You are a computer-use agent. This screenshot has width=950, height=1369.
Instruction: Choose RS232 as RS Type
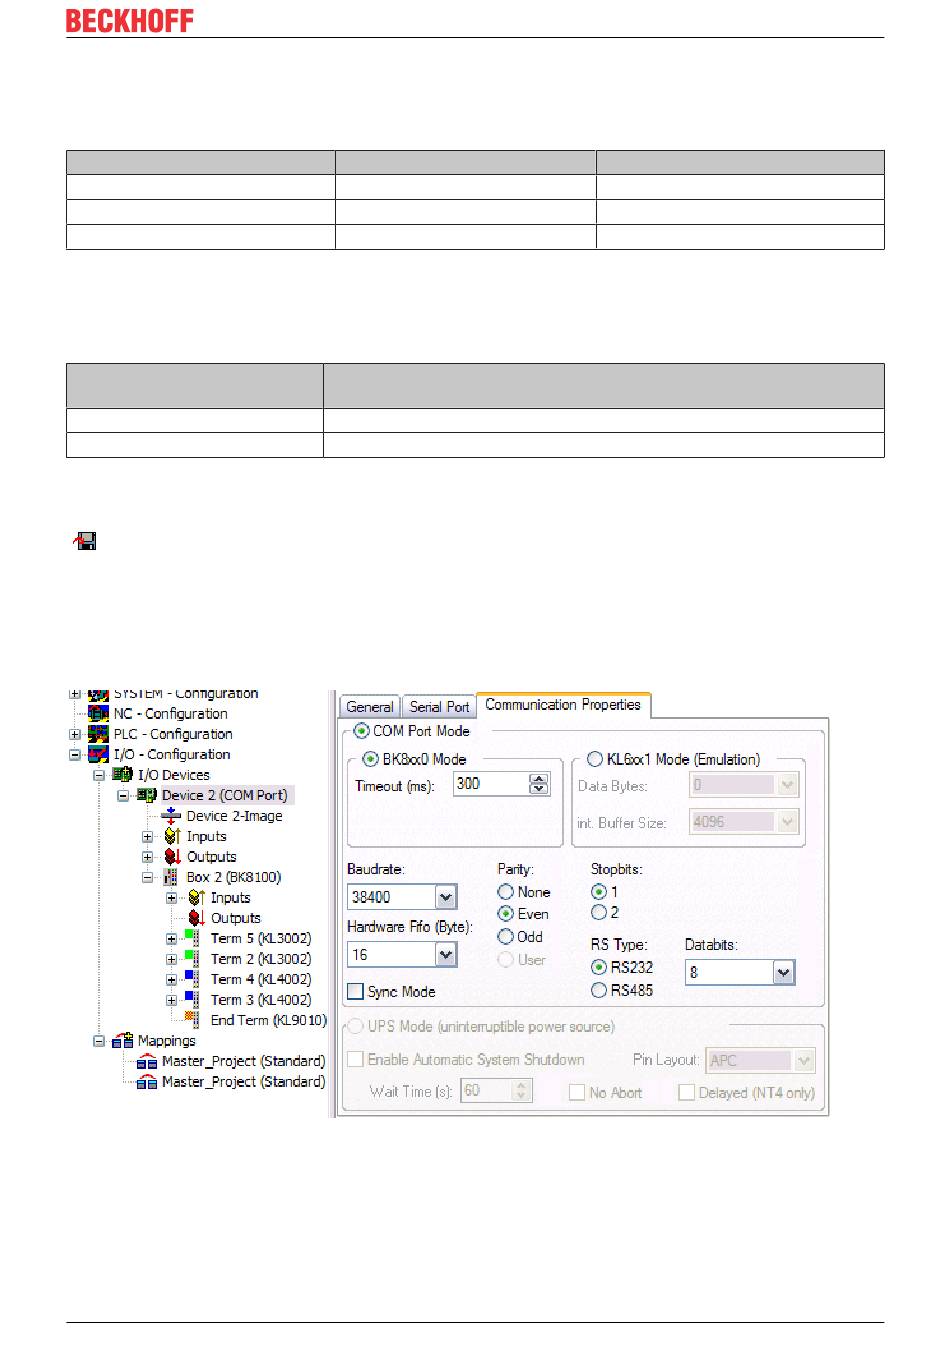coord(599,967)
